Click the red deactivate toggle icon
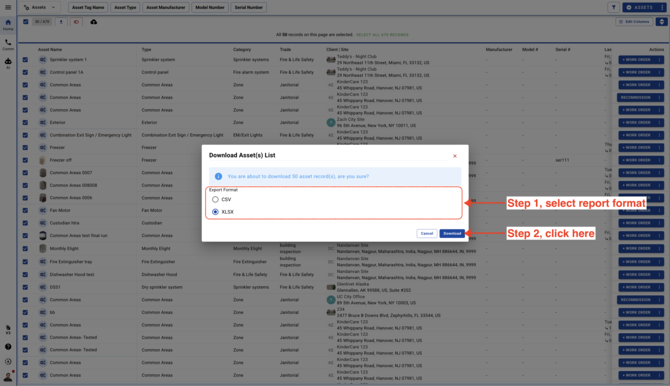This screenshot has height=386, width=670. point(76,22)
